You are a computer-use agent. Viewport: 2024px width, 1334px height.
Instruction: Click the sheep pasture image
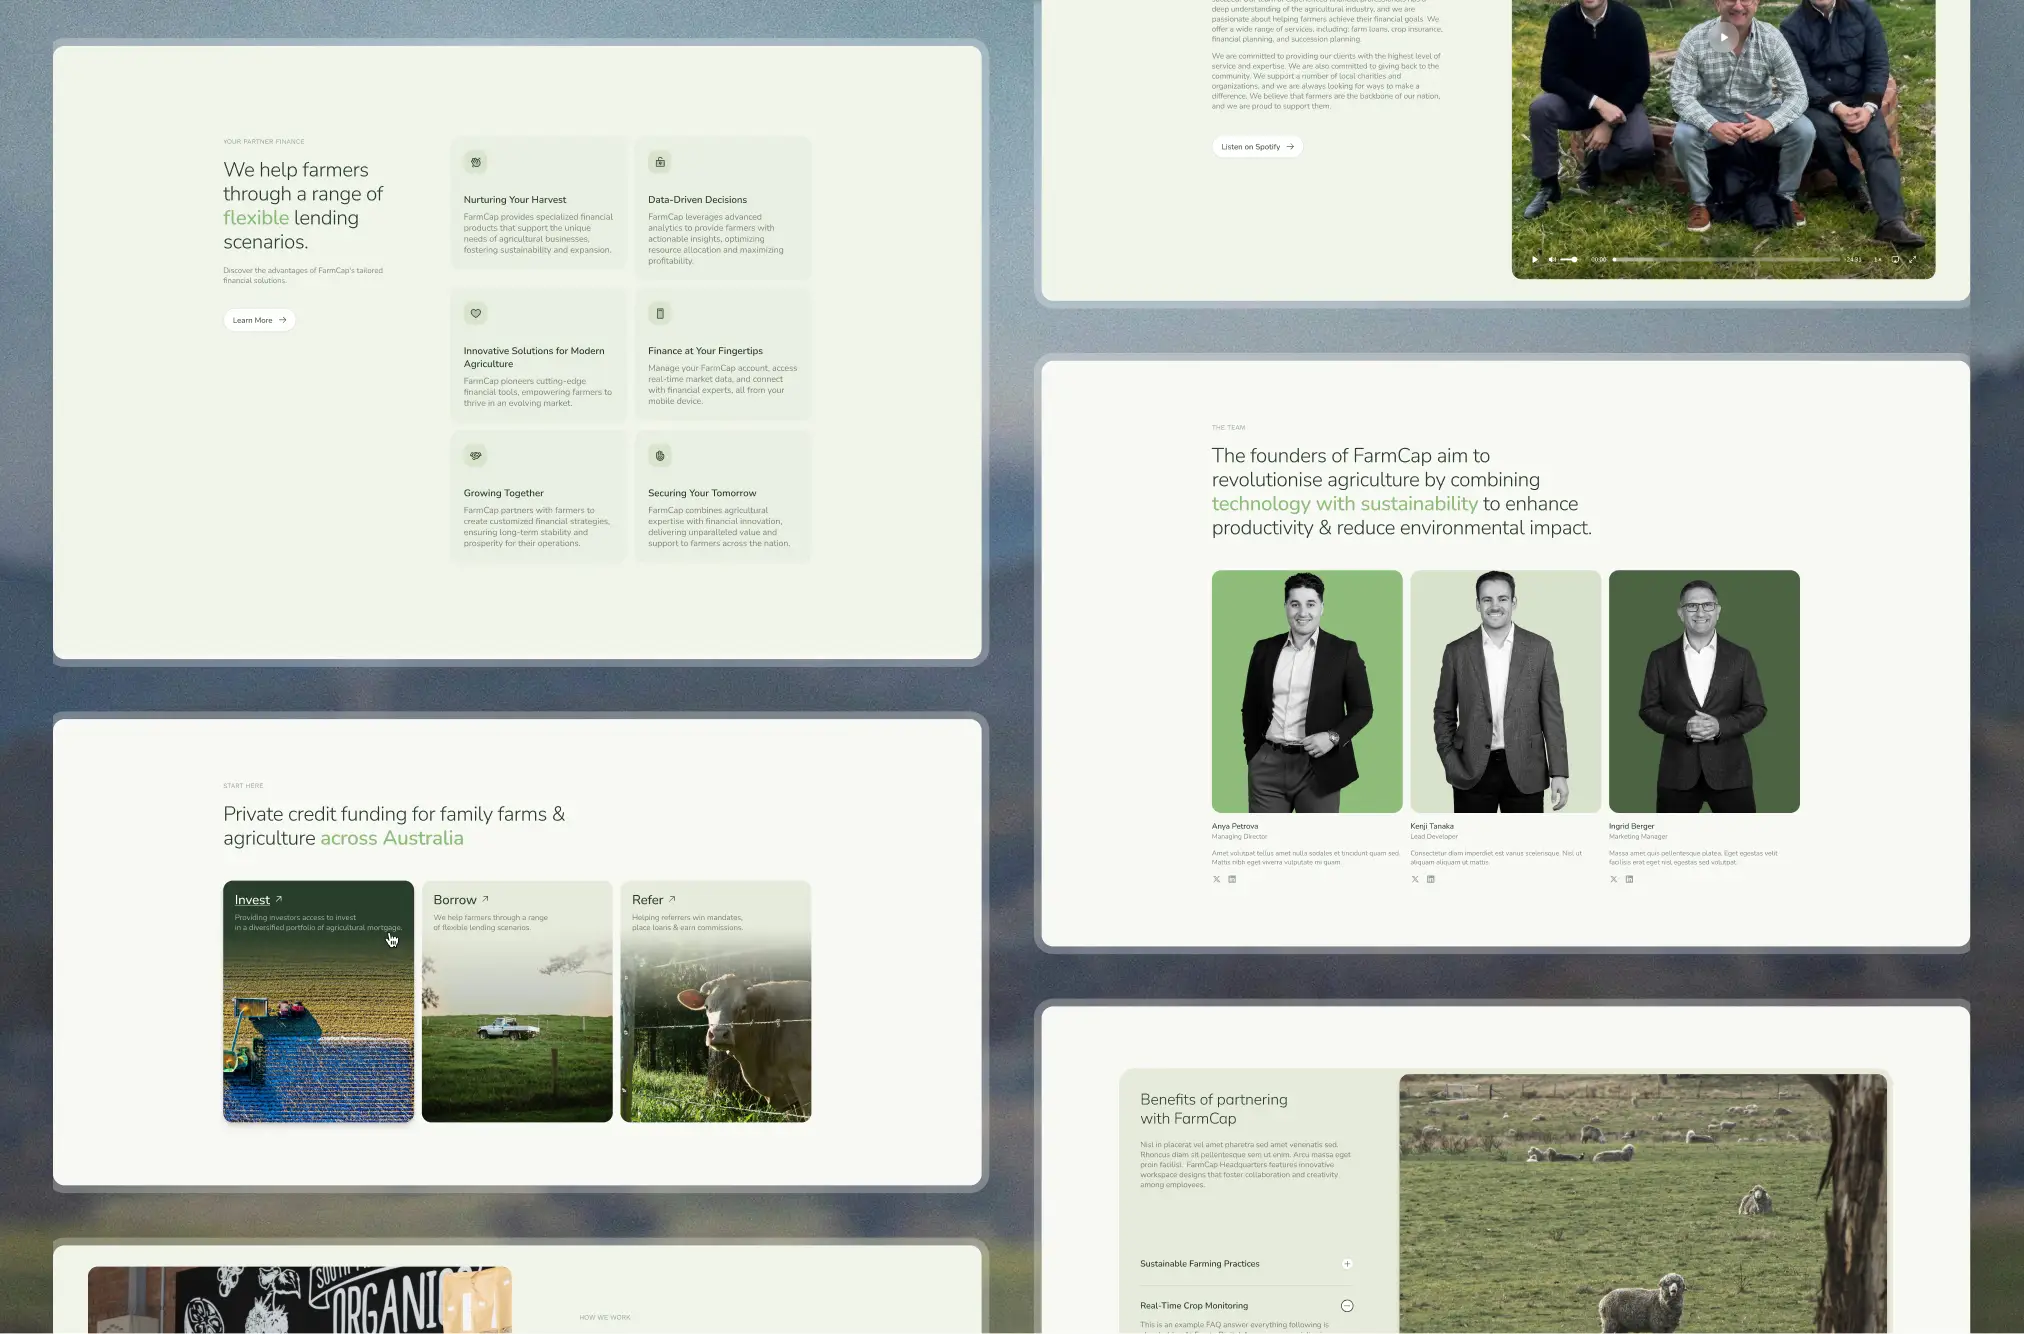pos(1643,1203)
